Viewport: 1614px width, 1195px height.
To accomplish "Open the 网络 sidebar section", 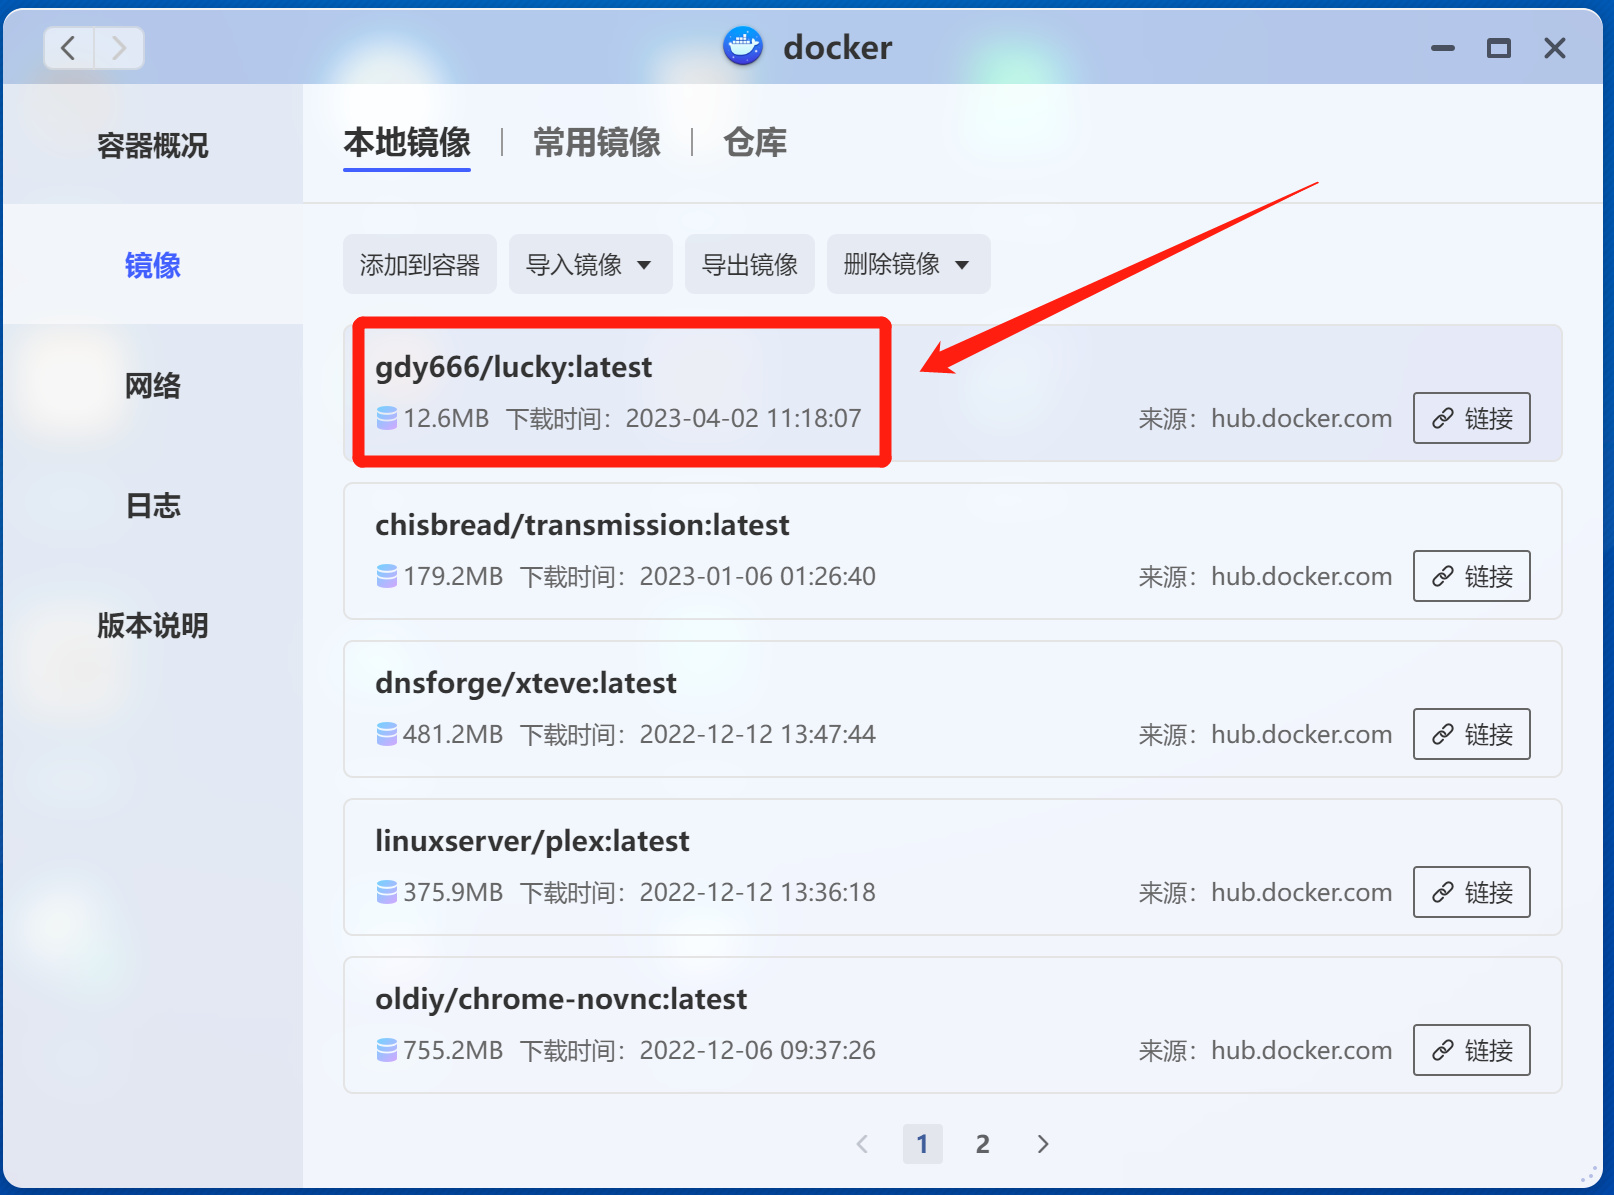I will point(153,386).
